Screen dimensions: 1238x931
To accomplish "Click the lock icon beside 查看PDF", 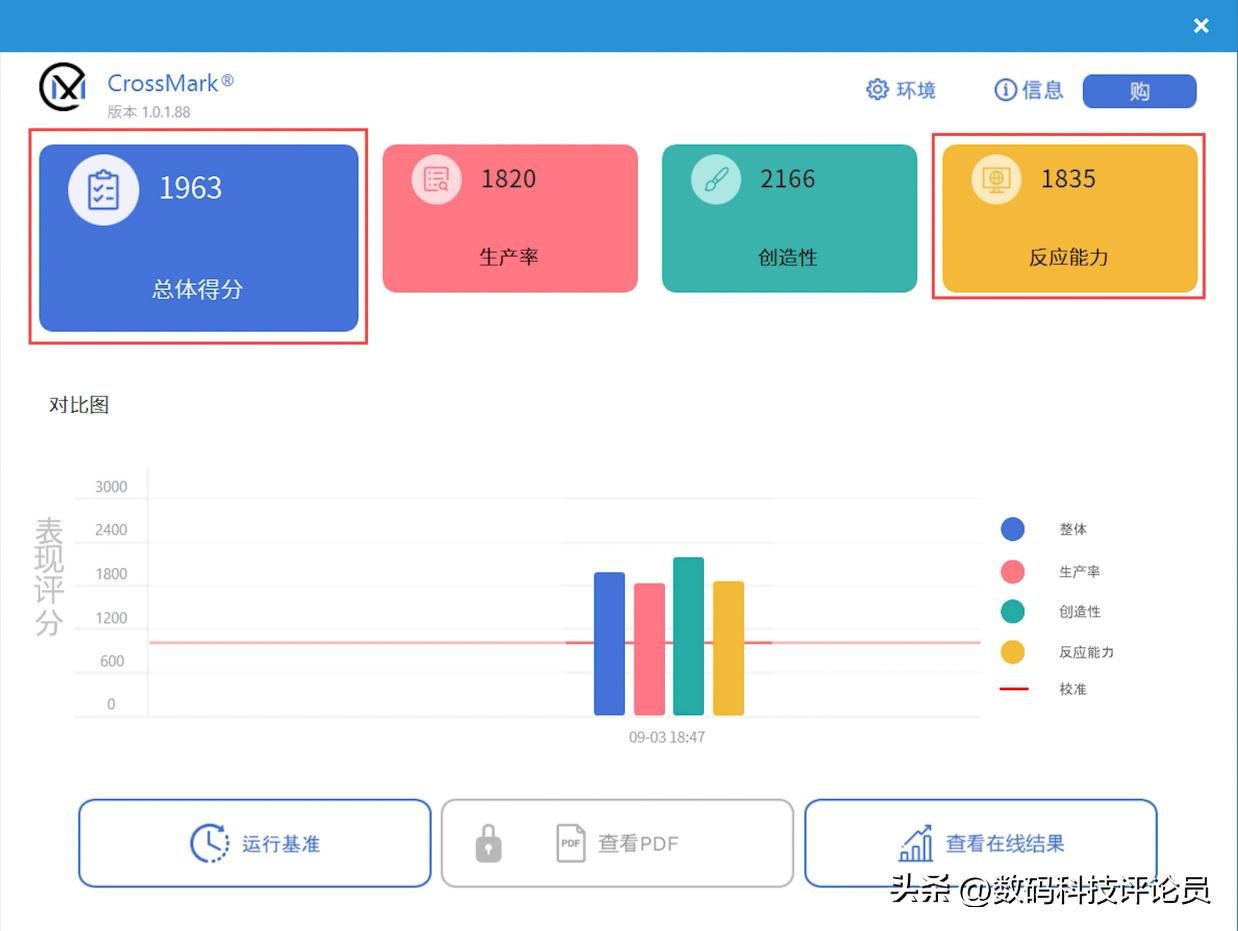I will (487, 843).
